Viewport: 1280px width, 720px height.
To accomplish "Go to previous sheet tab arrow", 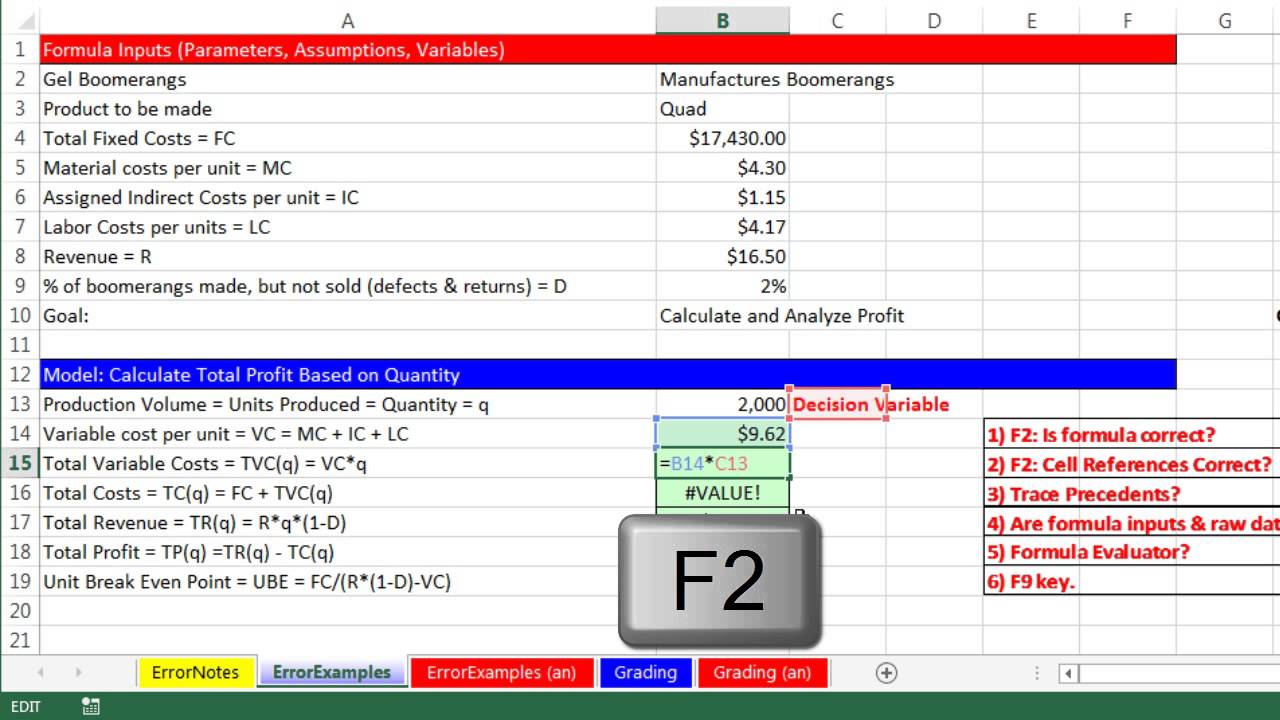I will [x=41, y=673].
